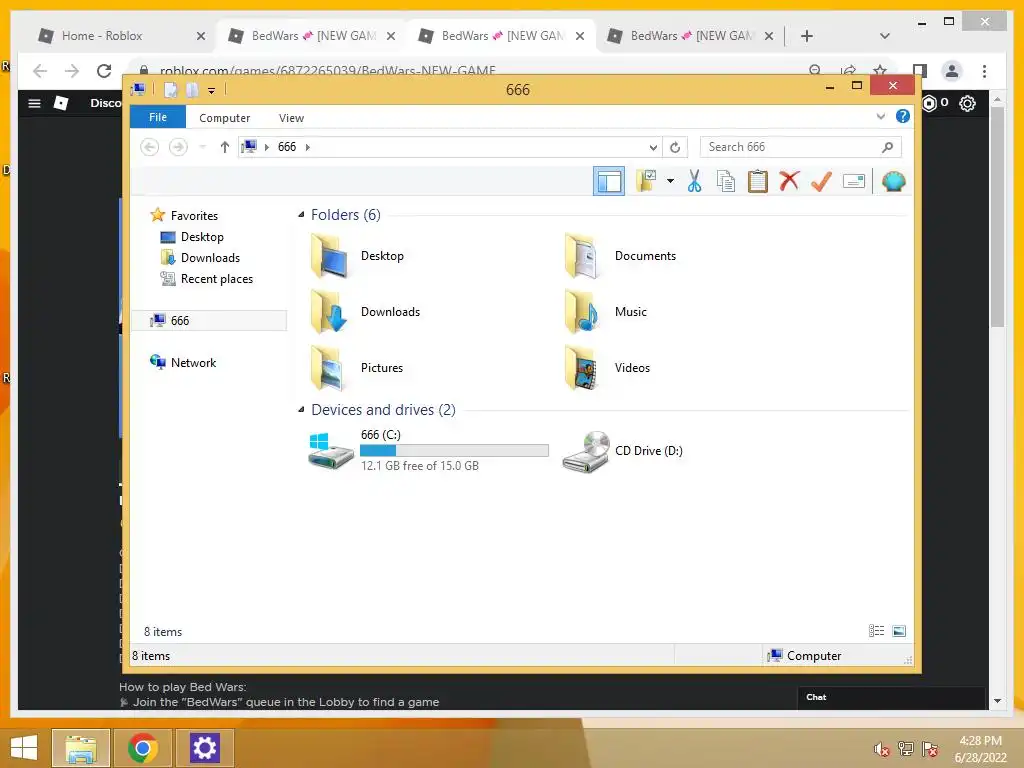
Task: Open Explorer Help question mark icon
Action: [x=903, y=116]
